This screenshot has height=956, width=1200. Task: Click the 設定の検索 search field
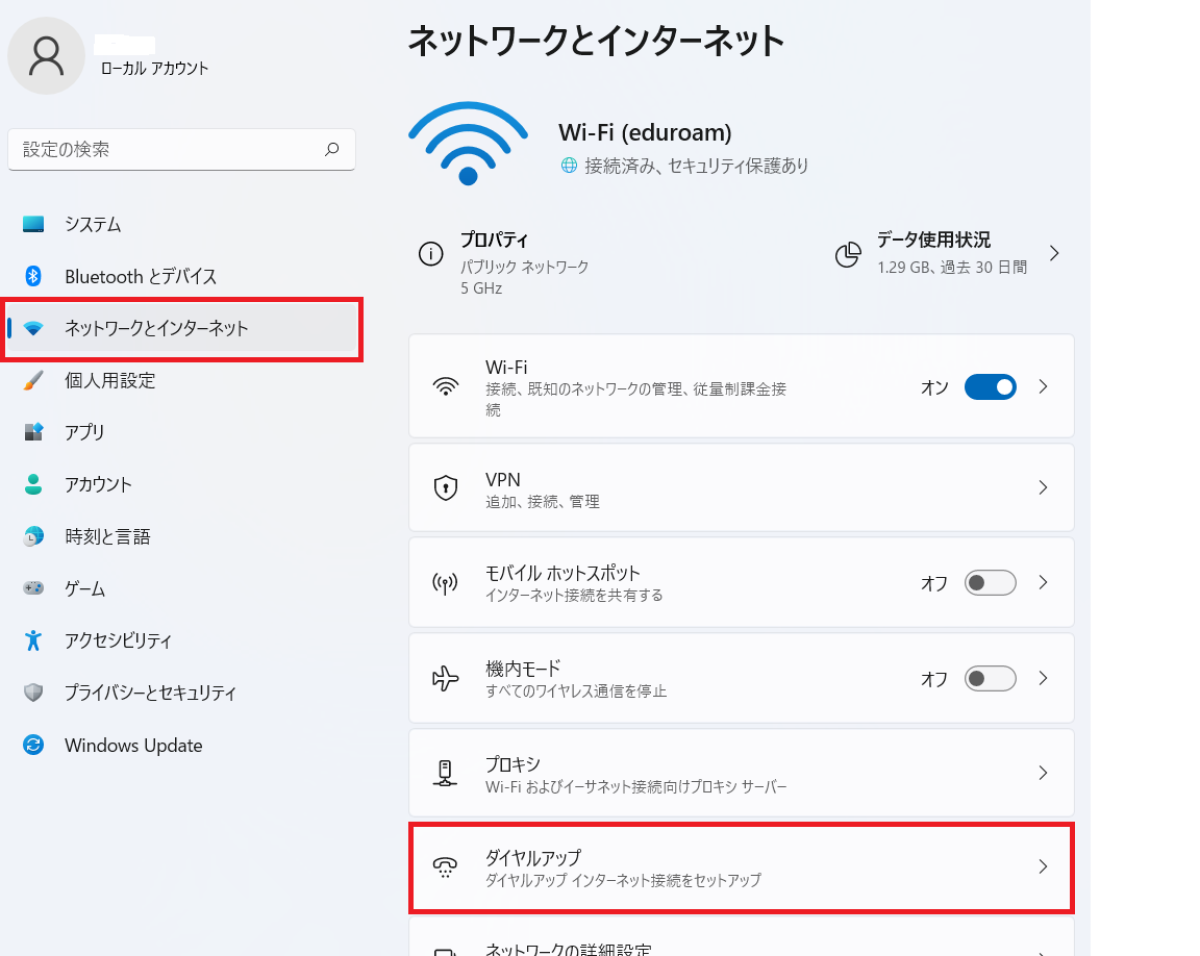coord(182,149)
